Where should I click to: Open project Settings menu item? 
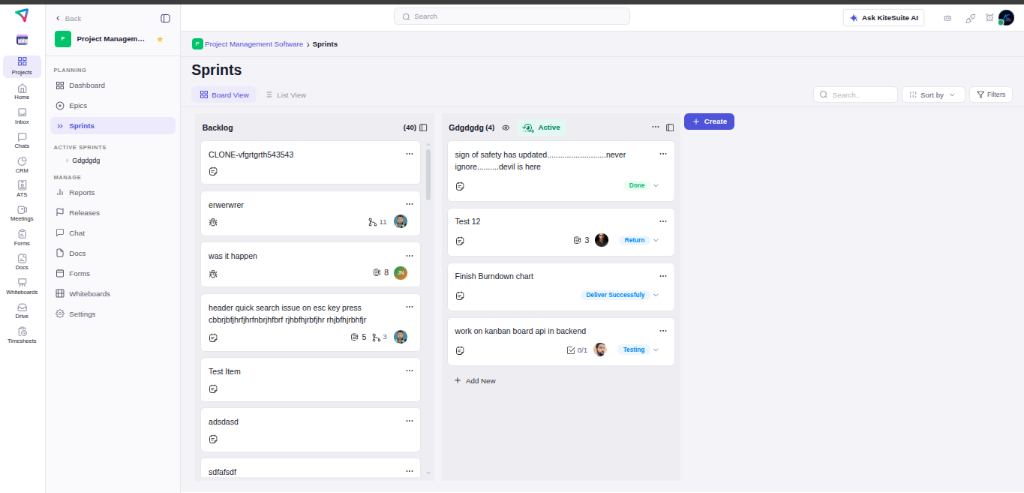(112, 314)
